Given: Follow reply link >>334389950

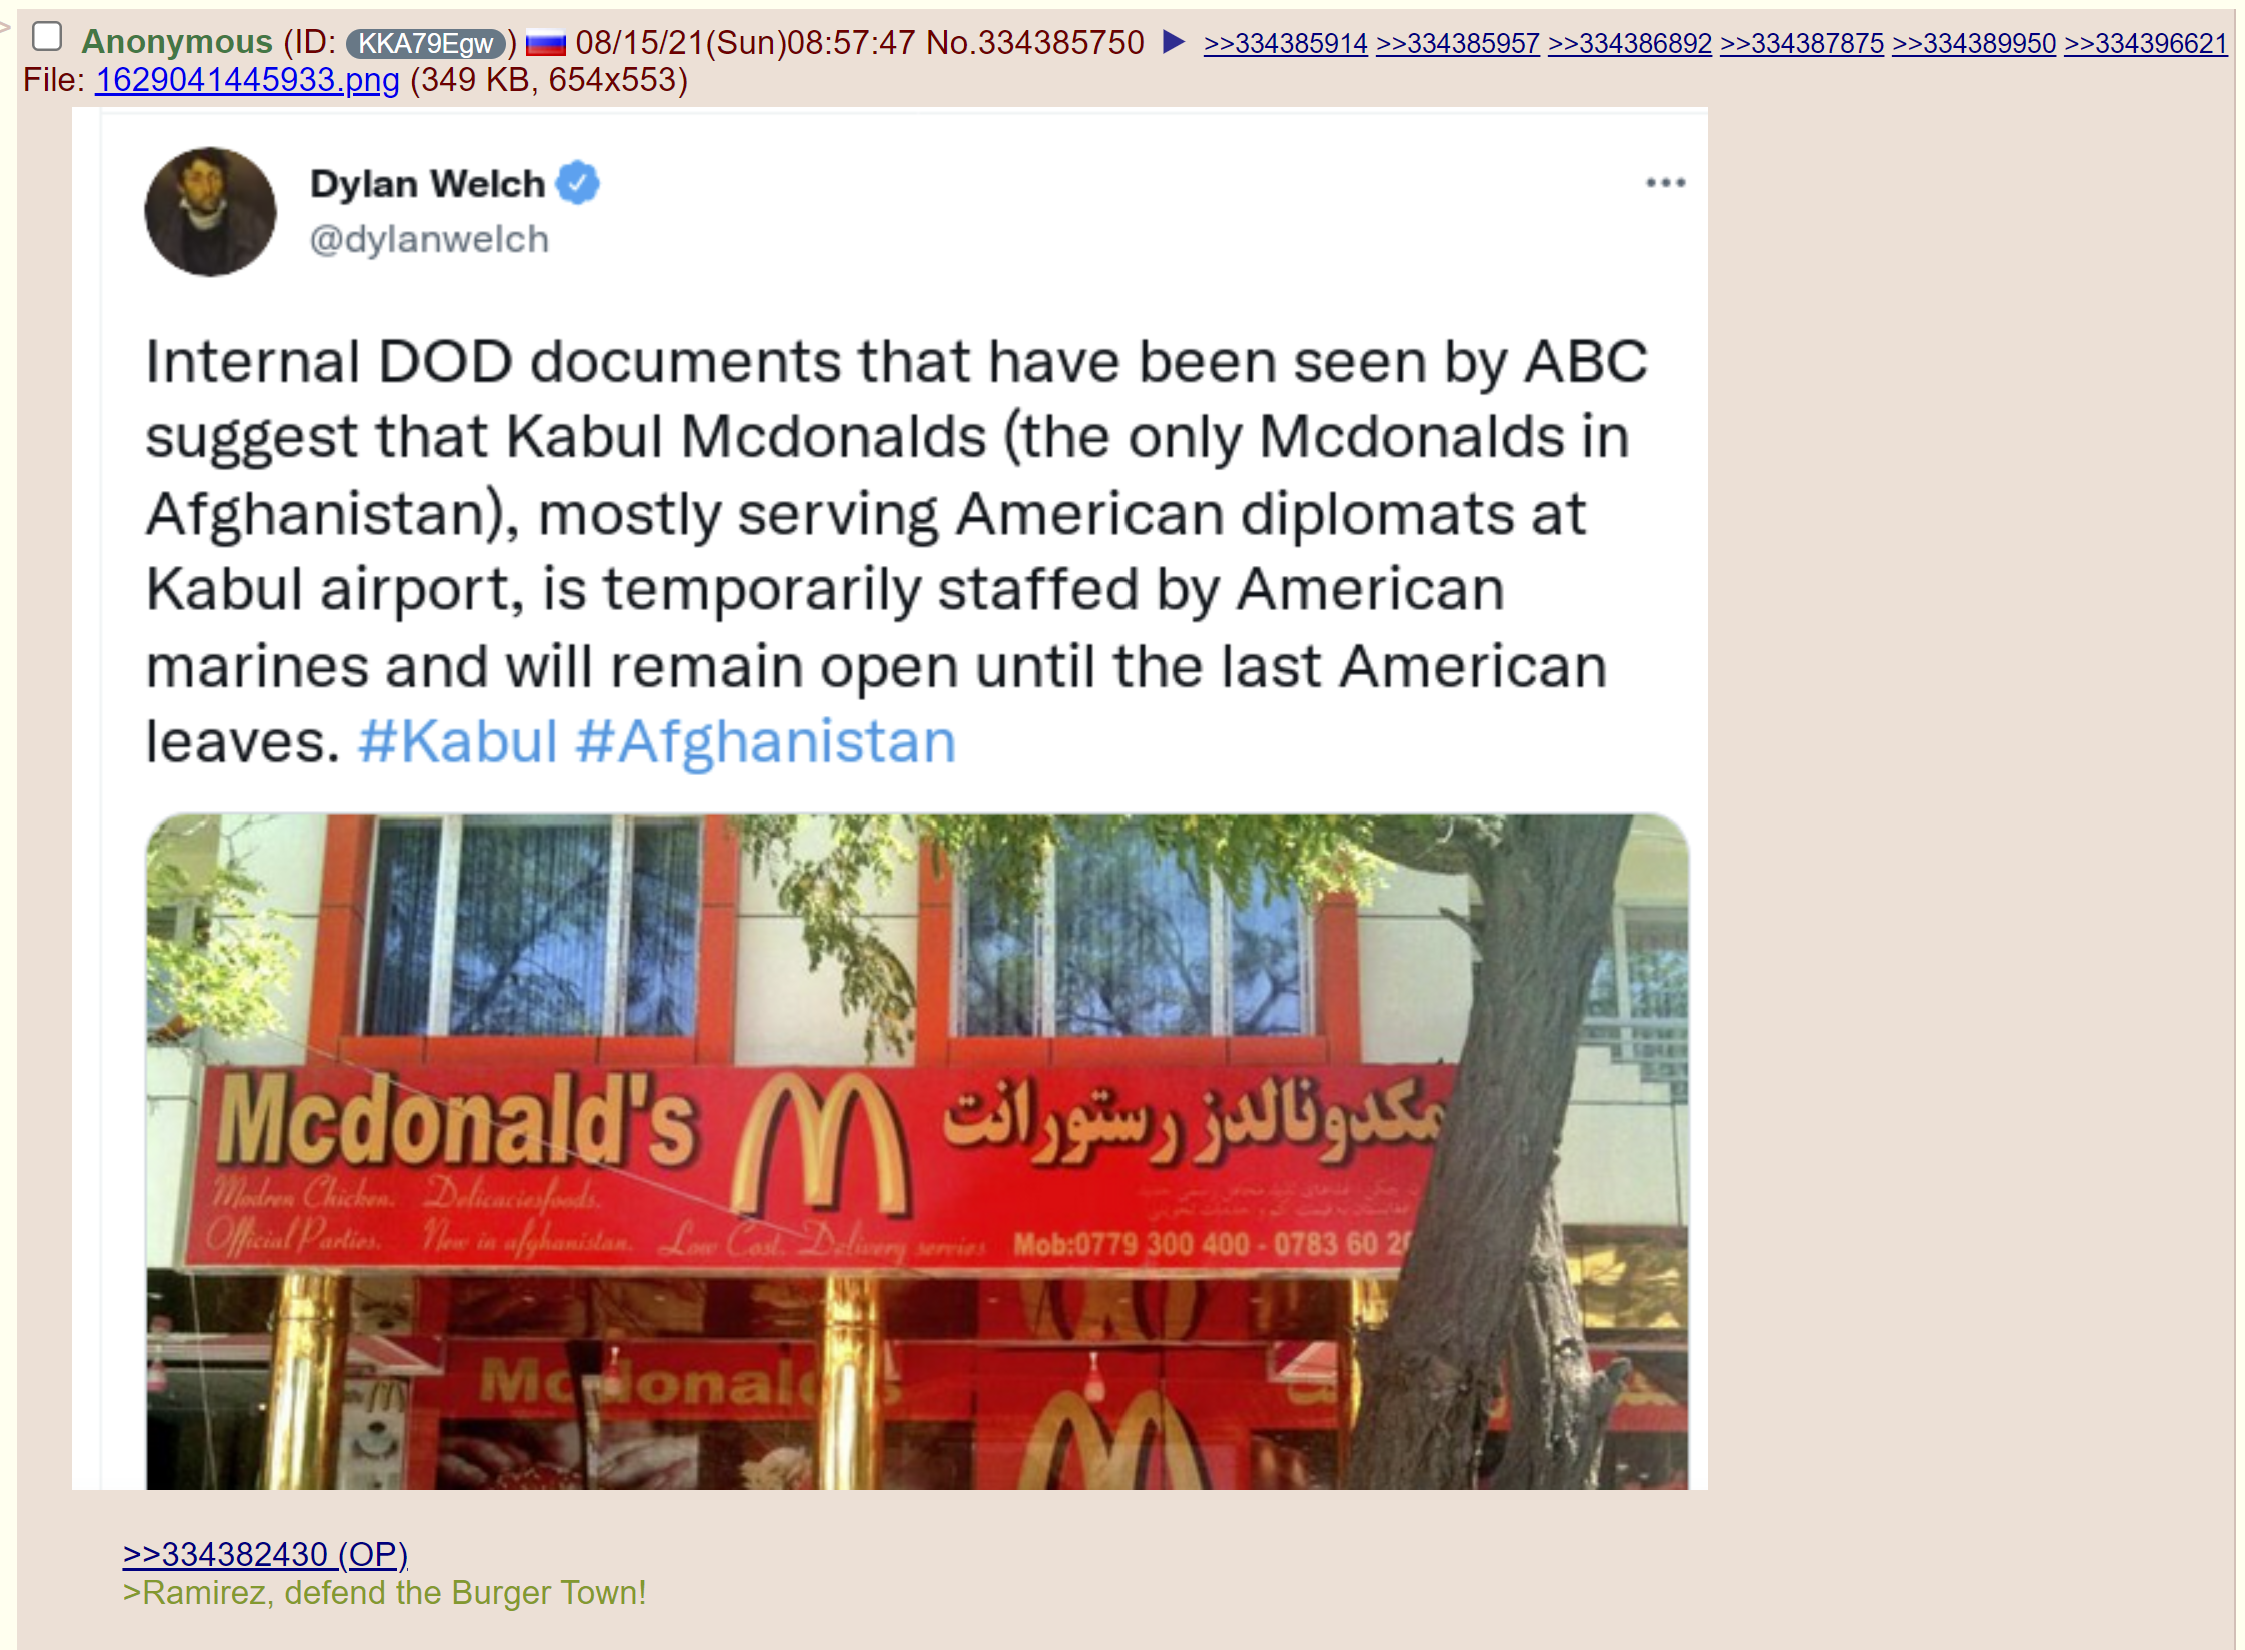Looking at the screenshot, I should [1974, 44].
